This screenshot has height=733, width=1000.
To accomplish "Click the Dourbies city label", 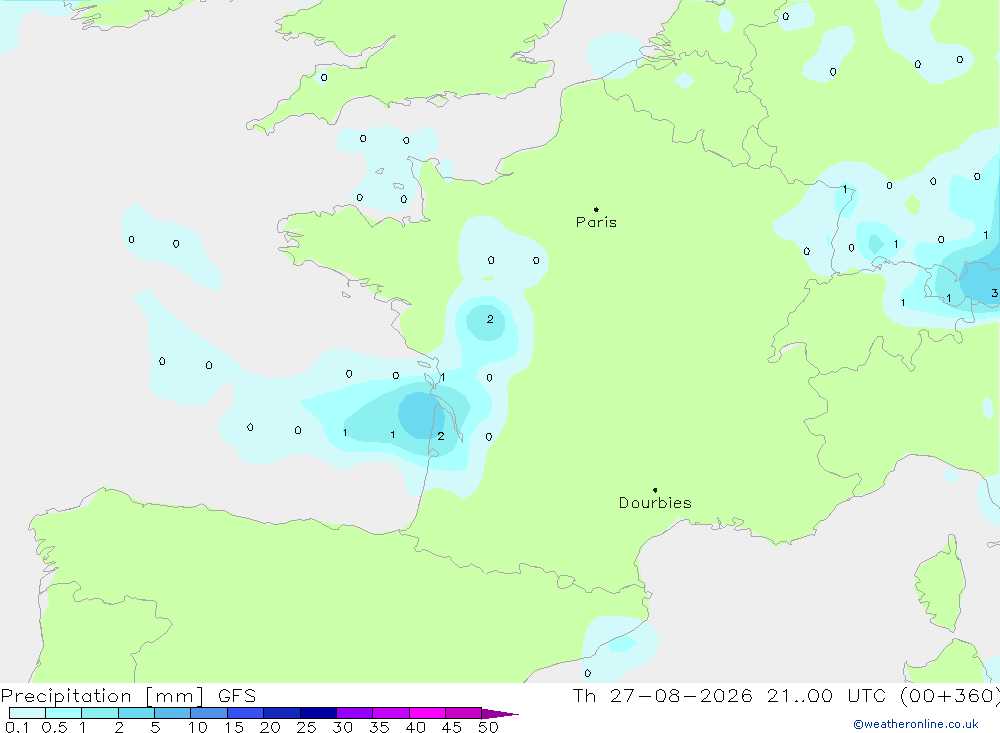I will [655, 503].
